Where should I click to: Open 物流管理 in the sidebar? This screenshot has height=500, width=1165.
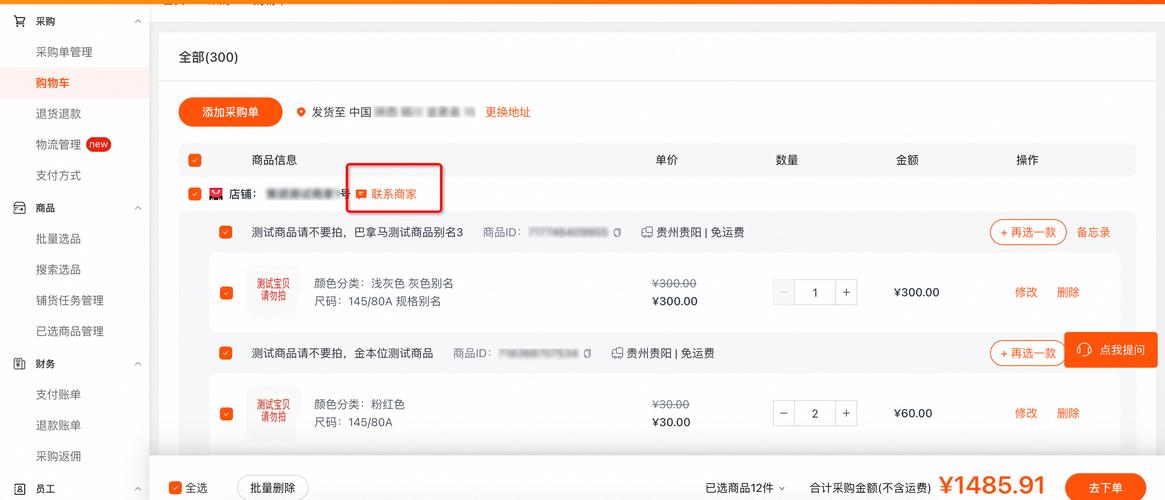coord(58,145)
